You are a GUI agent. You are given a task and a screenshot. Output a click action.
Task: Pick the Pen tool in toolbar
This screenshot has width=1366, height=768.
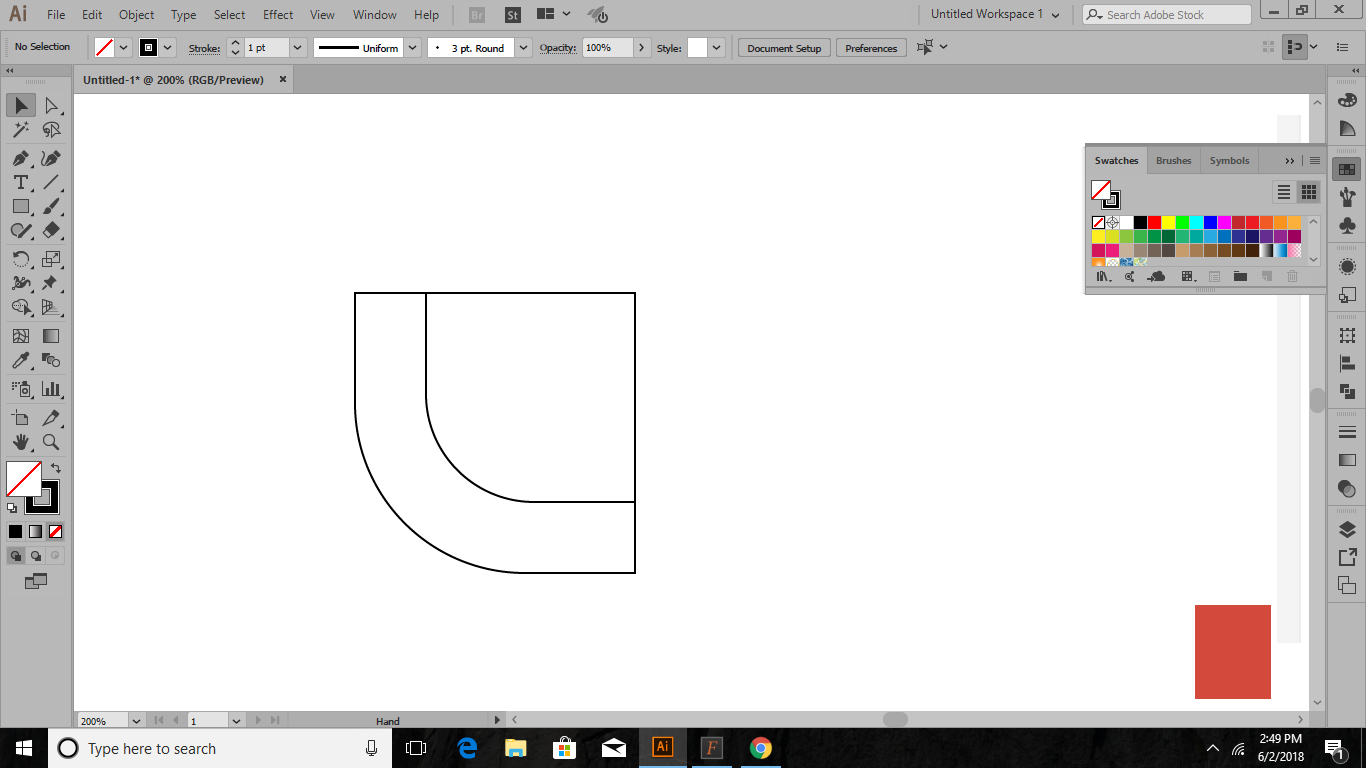[x=20, y=159]
